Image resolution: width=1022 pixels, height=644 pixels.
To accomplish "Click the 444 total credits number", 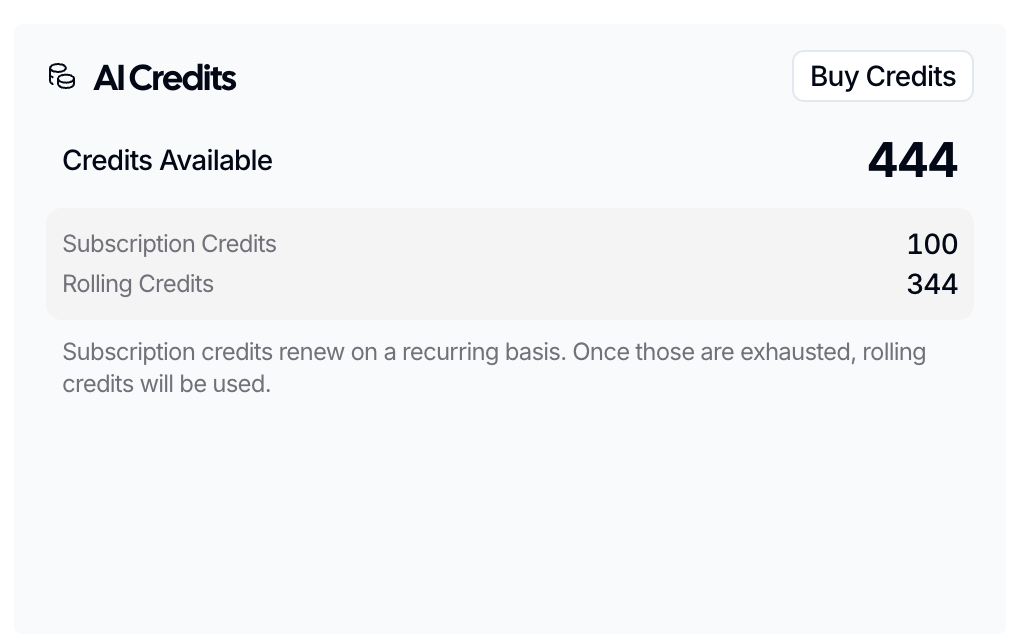I will coord(912,160).
